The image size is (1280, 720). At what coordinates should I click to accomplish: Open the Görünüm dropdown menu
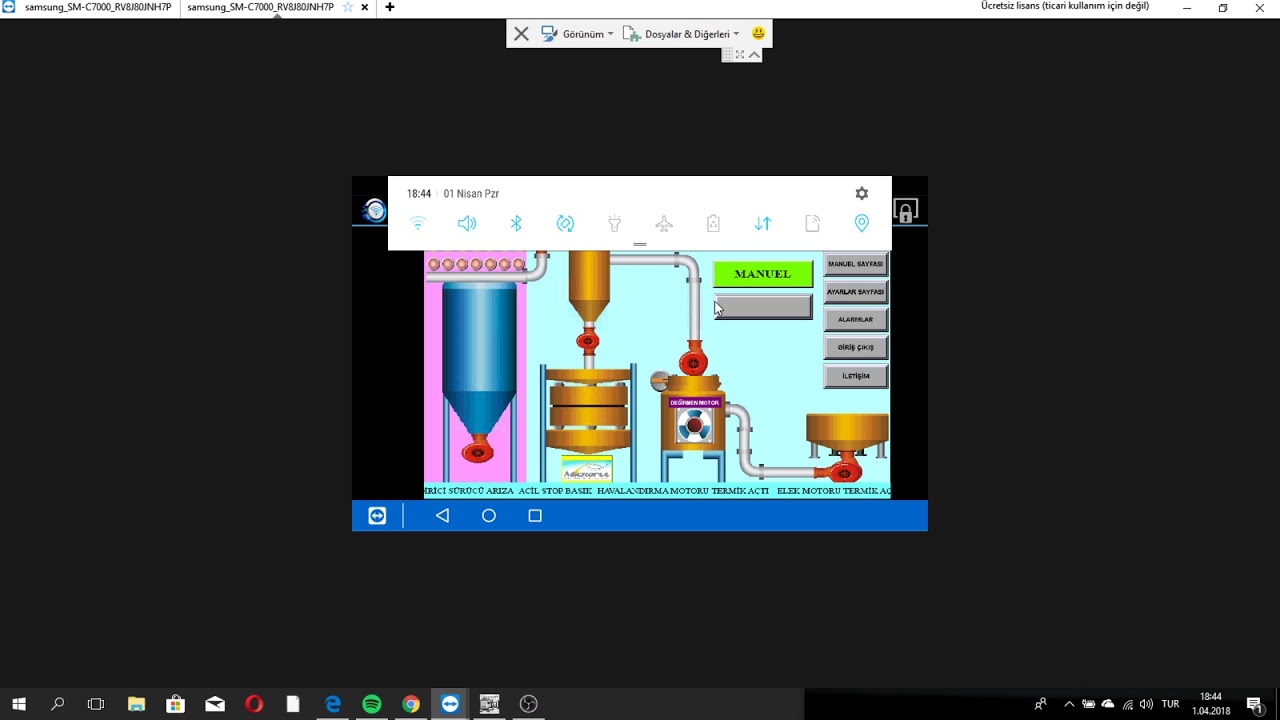click(578, 34)
